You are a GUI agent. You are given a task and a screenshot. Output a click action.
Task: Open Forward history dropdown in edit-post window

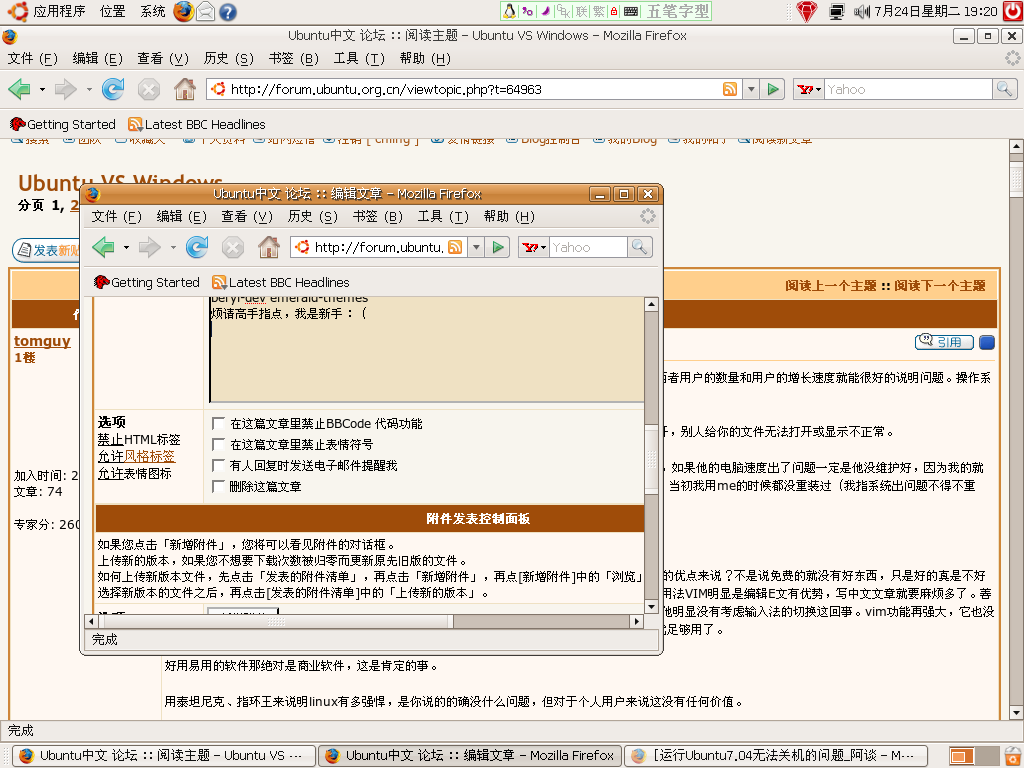(173, 248)
